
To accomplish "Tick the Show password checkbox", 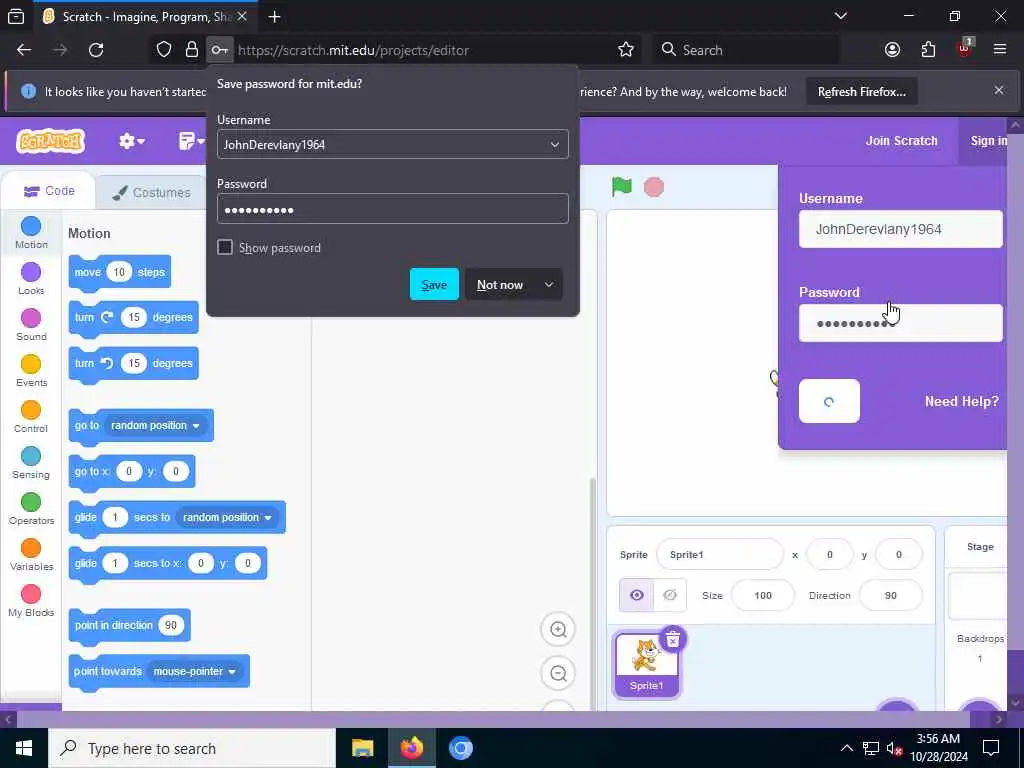I will coord(225,247).
